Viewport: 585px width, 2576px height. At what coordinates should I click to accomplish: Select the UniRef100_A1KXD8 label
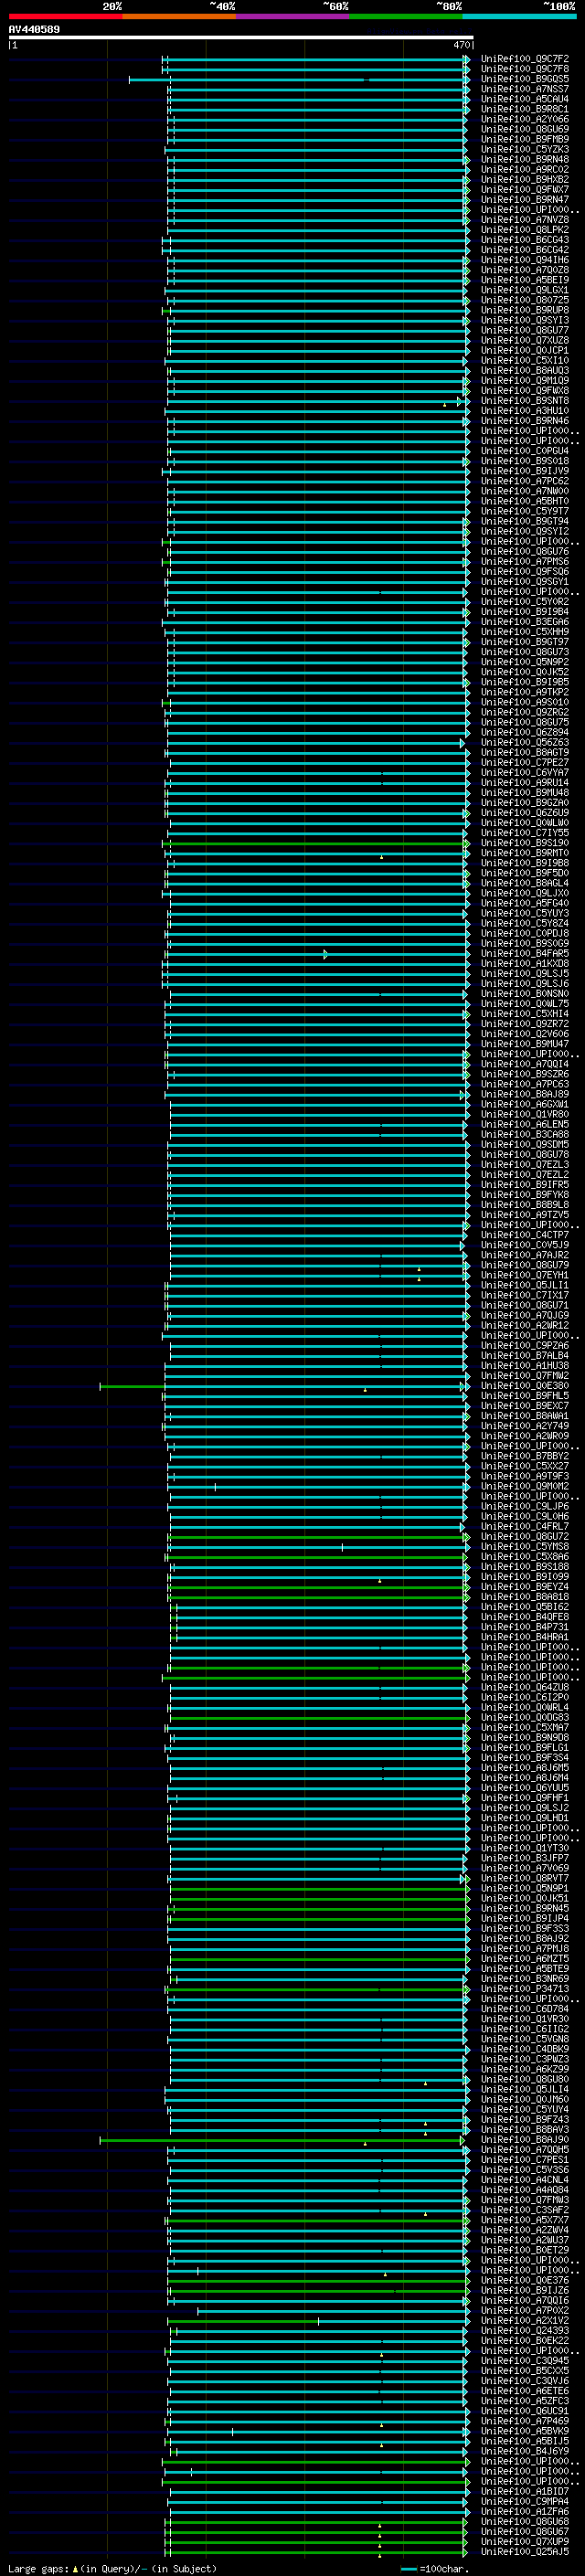525,964
